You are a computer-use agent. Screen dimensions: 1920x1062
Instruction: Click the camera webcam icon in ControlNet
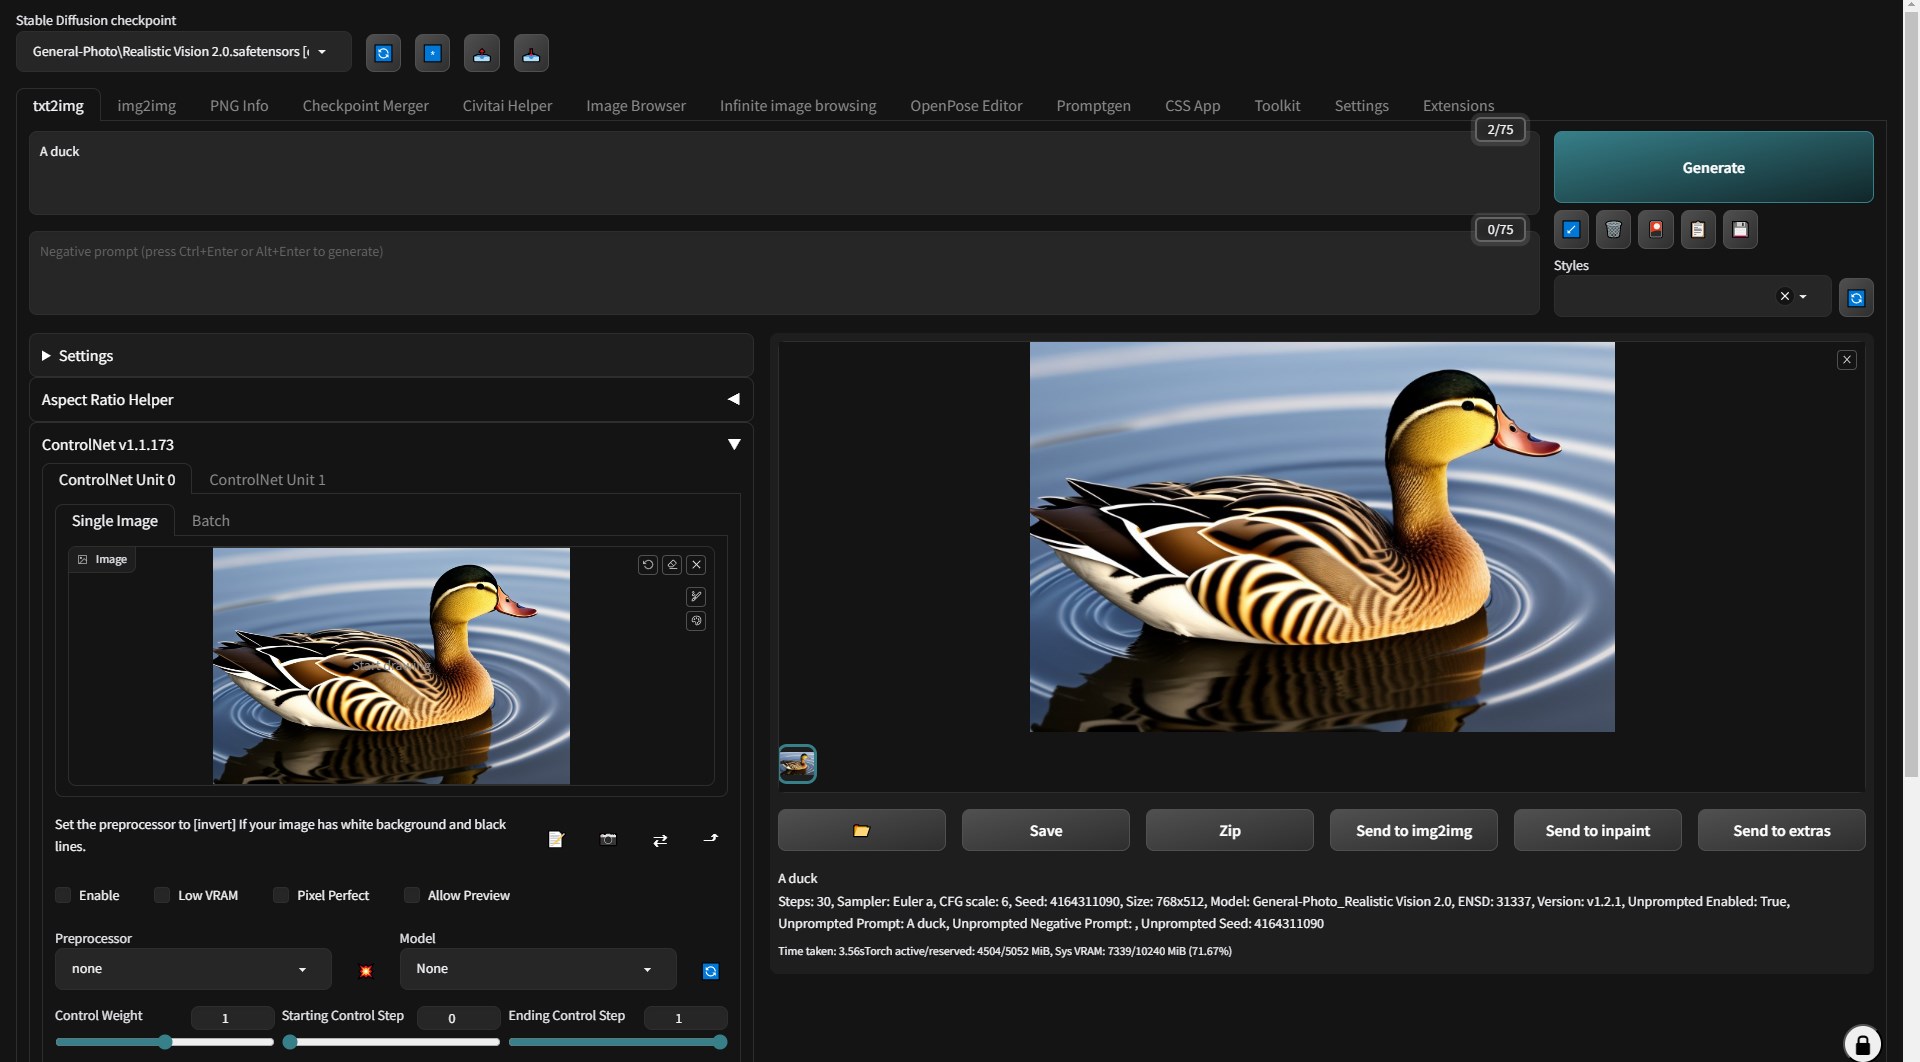(x=608, y=839)
